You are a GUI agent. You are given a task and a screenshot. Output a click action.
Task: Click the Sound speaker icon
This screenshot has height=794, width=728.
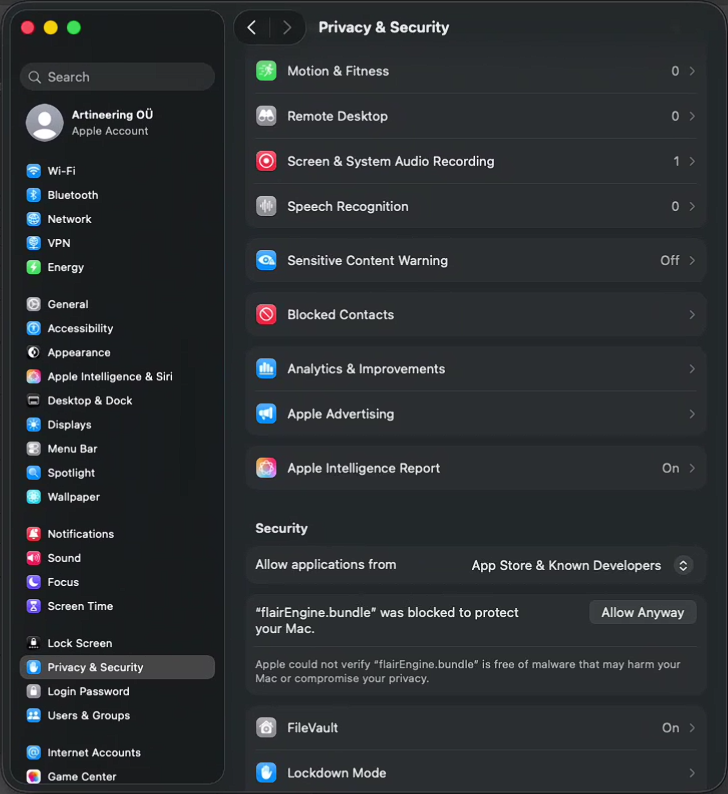pyautogui.click(x=33, y=558)
